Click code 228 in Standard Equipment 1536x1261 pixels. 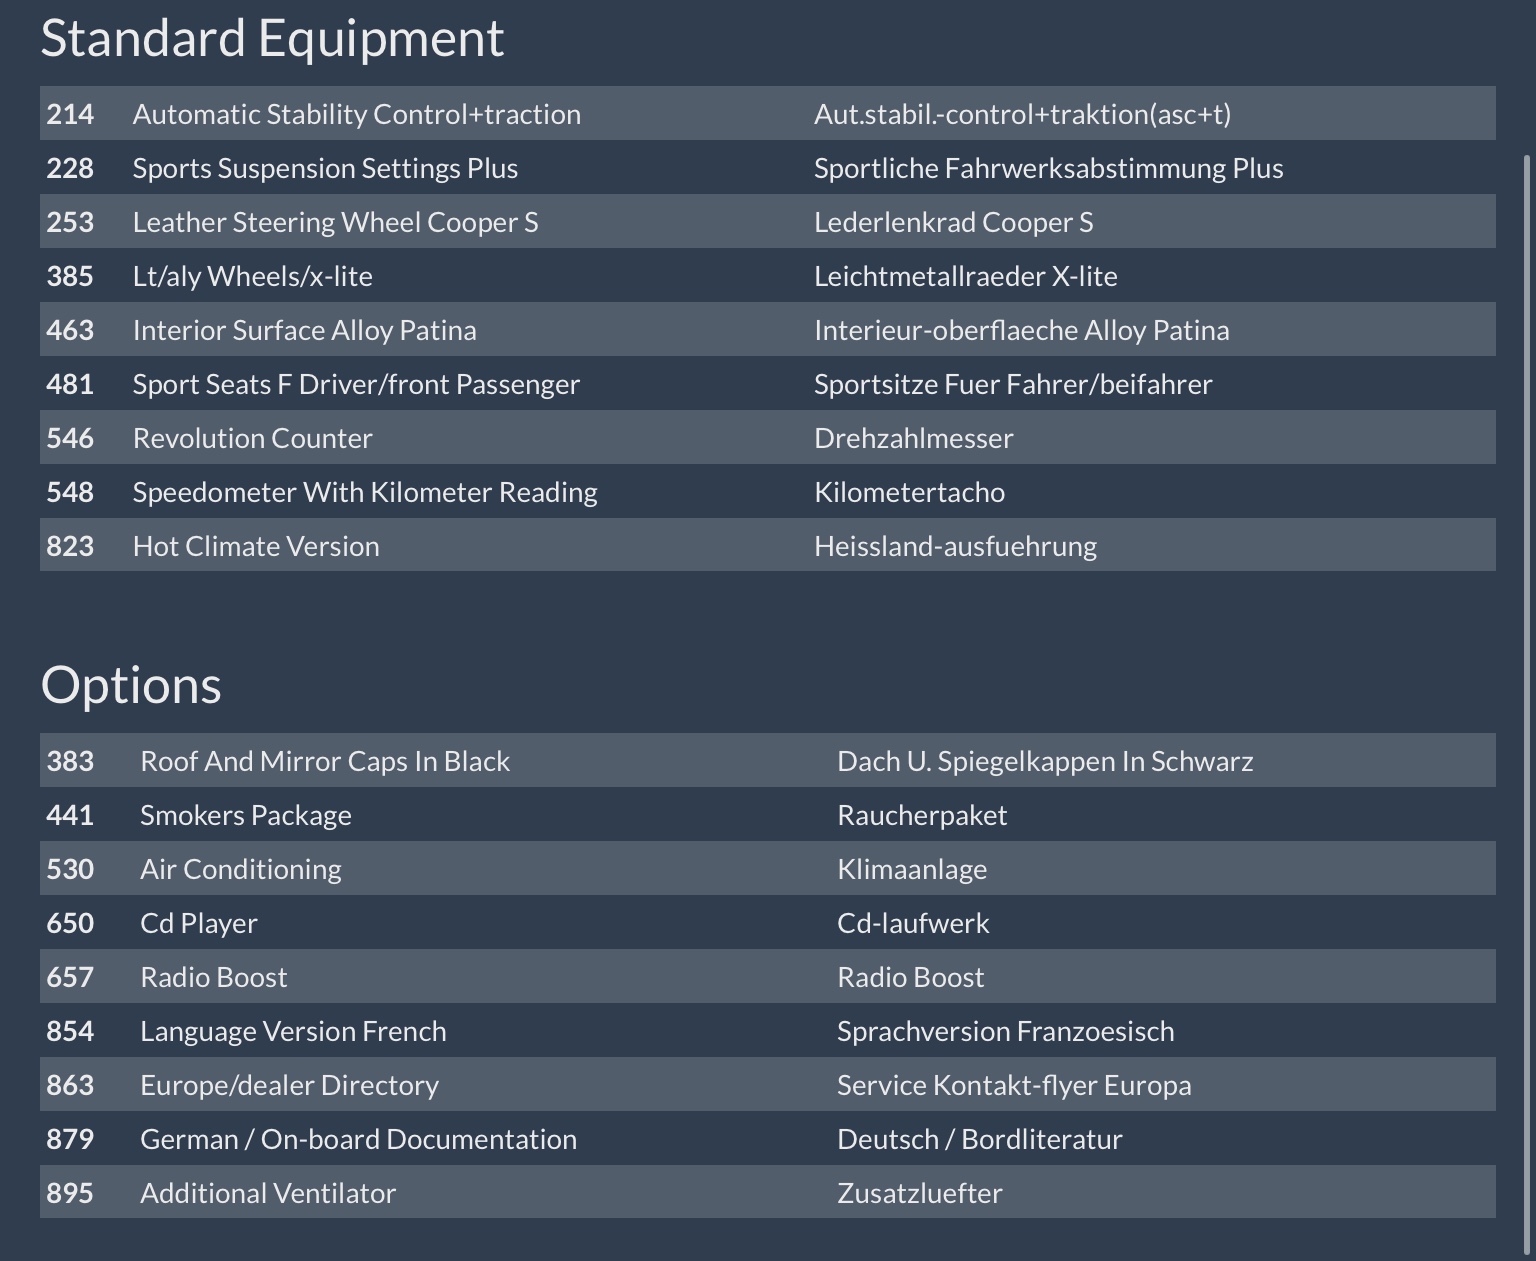tap(70, 168)
